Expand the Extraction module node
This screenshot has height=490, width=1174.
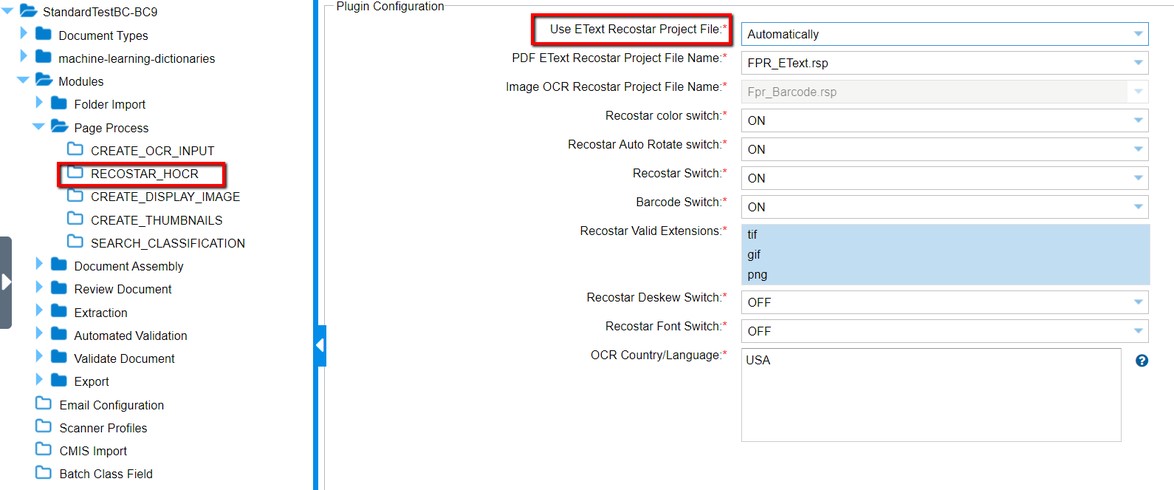[39, 312]
